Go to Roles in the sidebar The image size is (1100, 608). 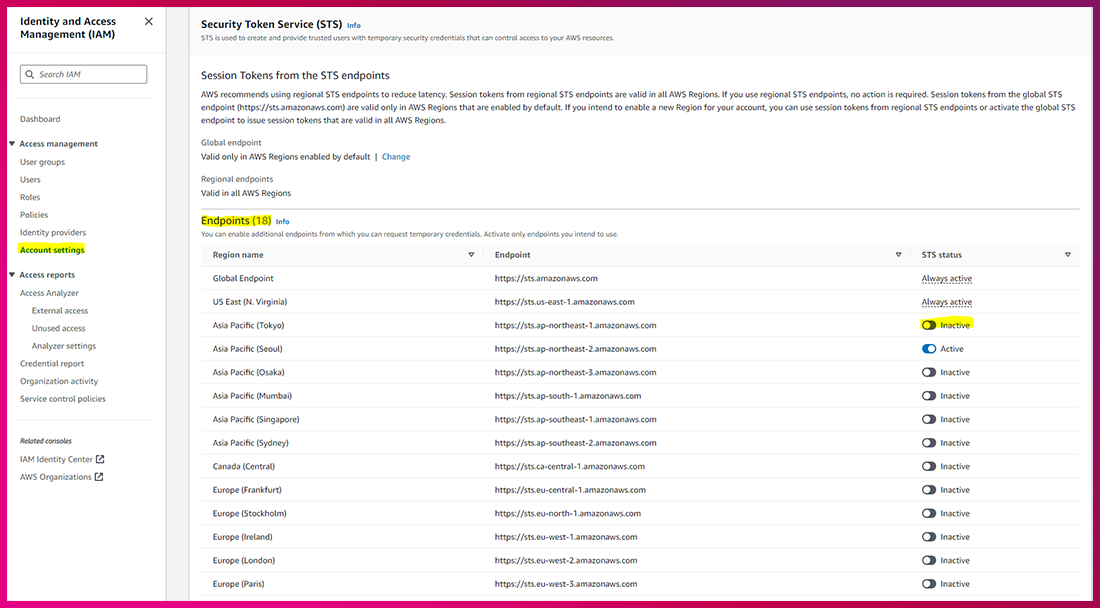pos(30,197)
